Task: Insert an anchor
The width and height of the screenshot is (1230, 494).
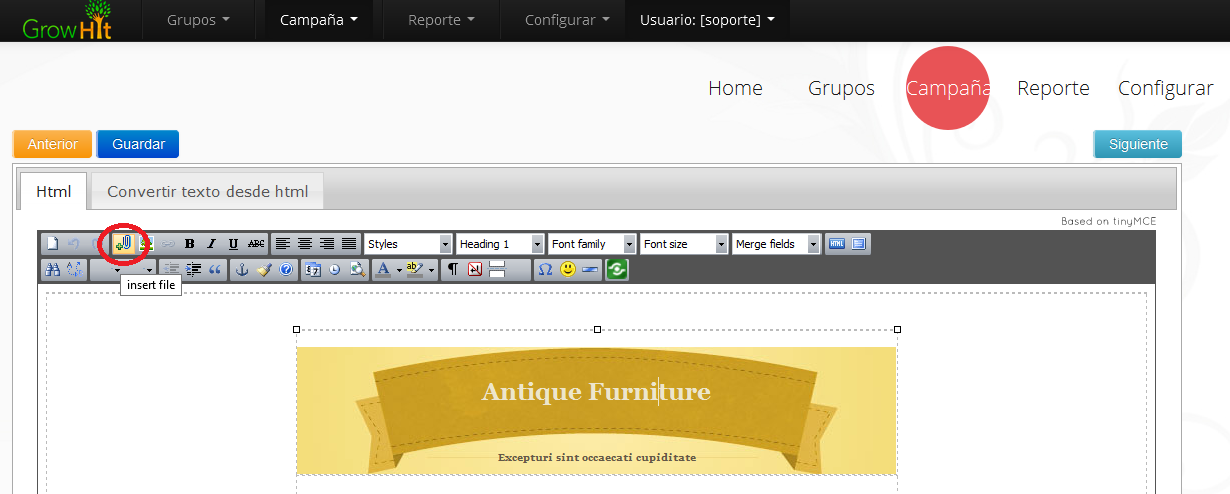Action: point(241,270)
